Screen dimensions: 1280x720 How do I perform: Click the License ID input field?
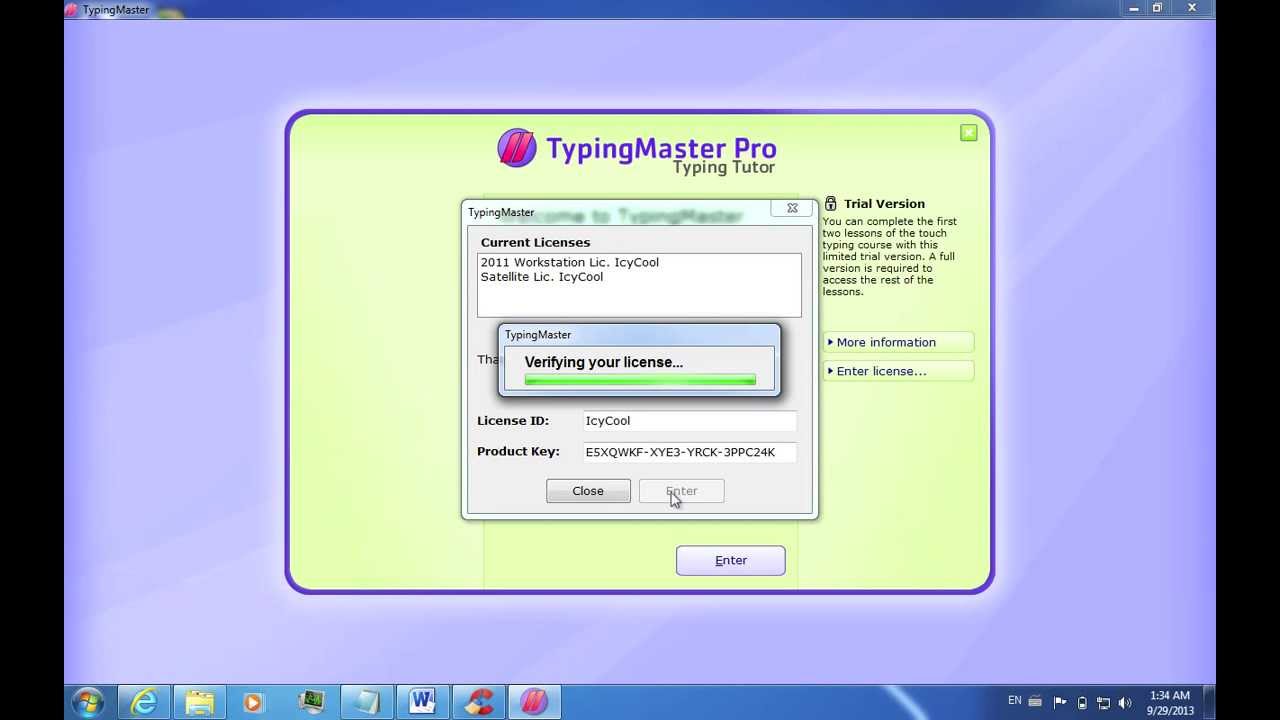(690, 421)
